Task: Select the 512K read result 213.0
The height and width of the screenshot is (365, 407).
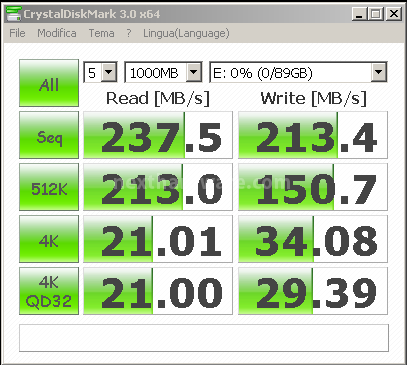Action: (x=158, y=187)
